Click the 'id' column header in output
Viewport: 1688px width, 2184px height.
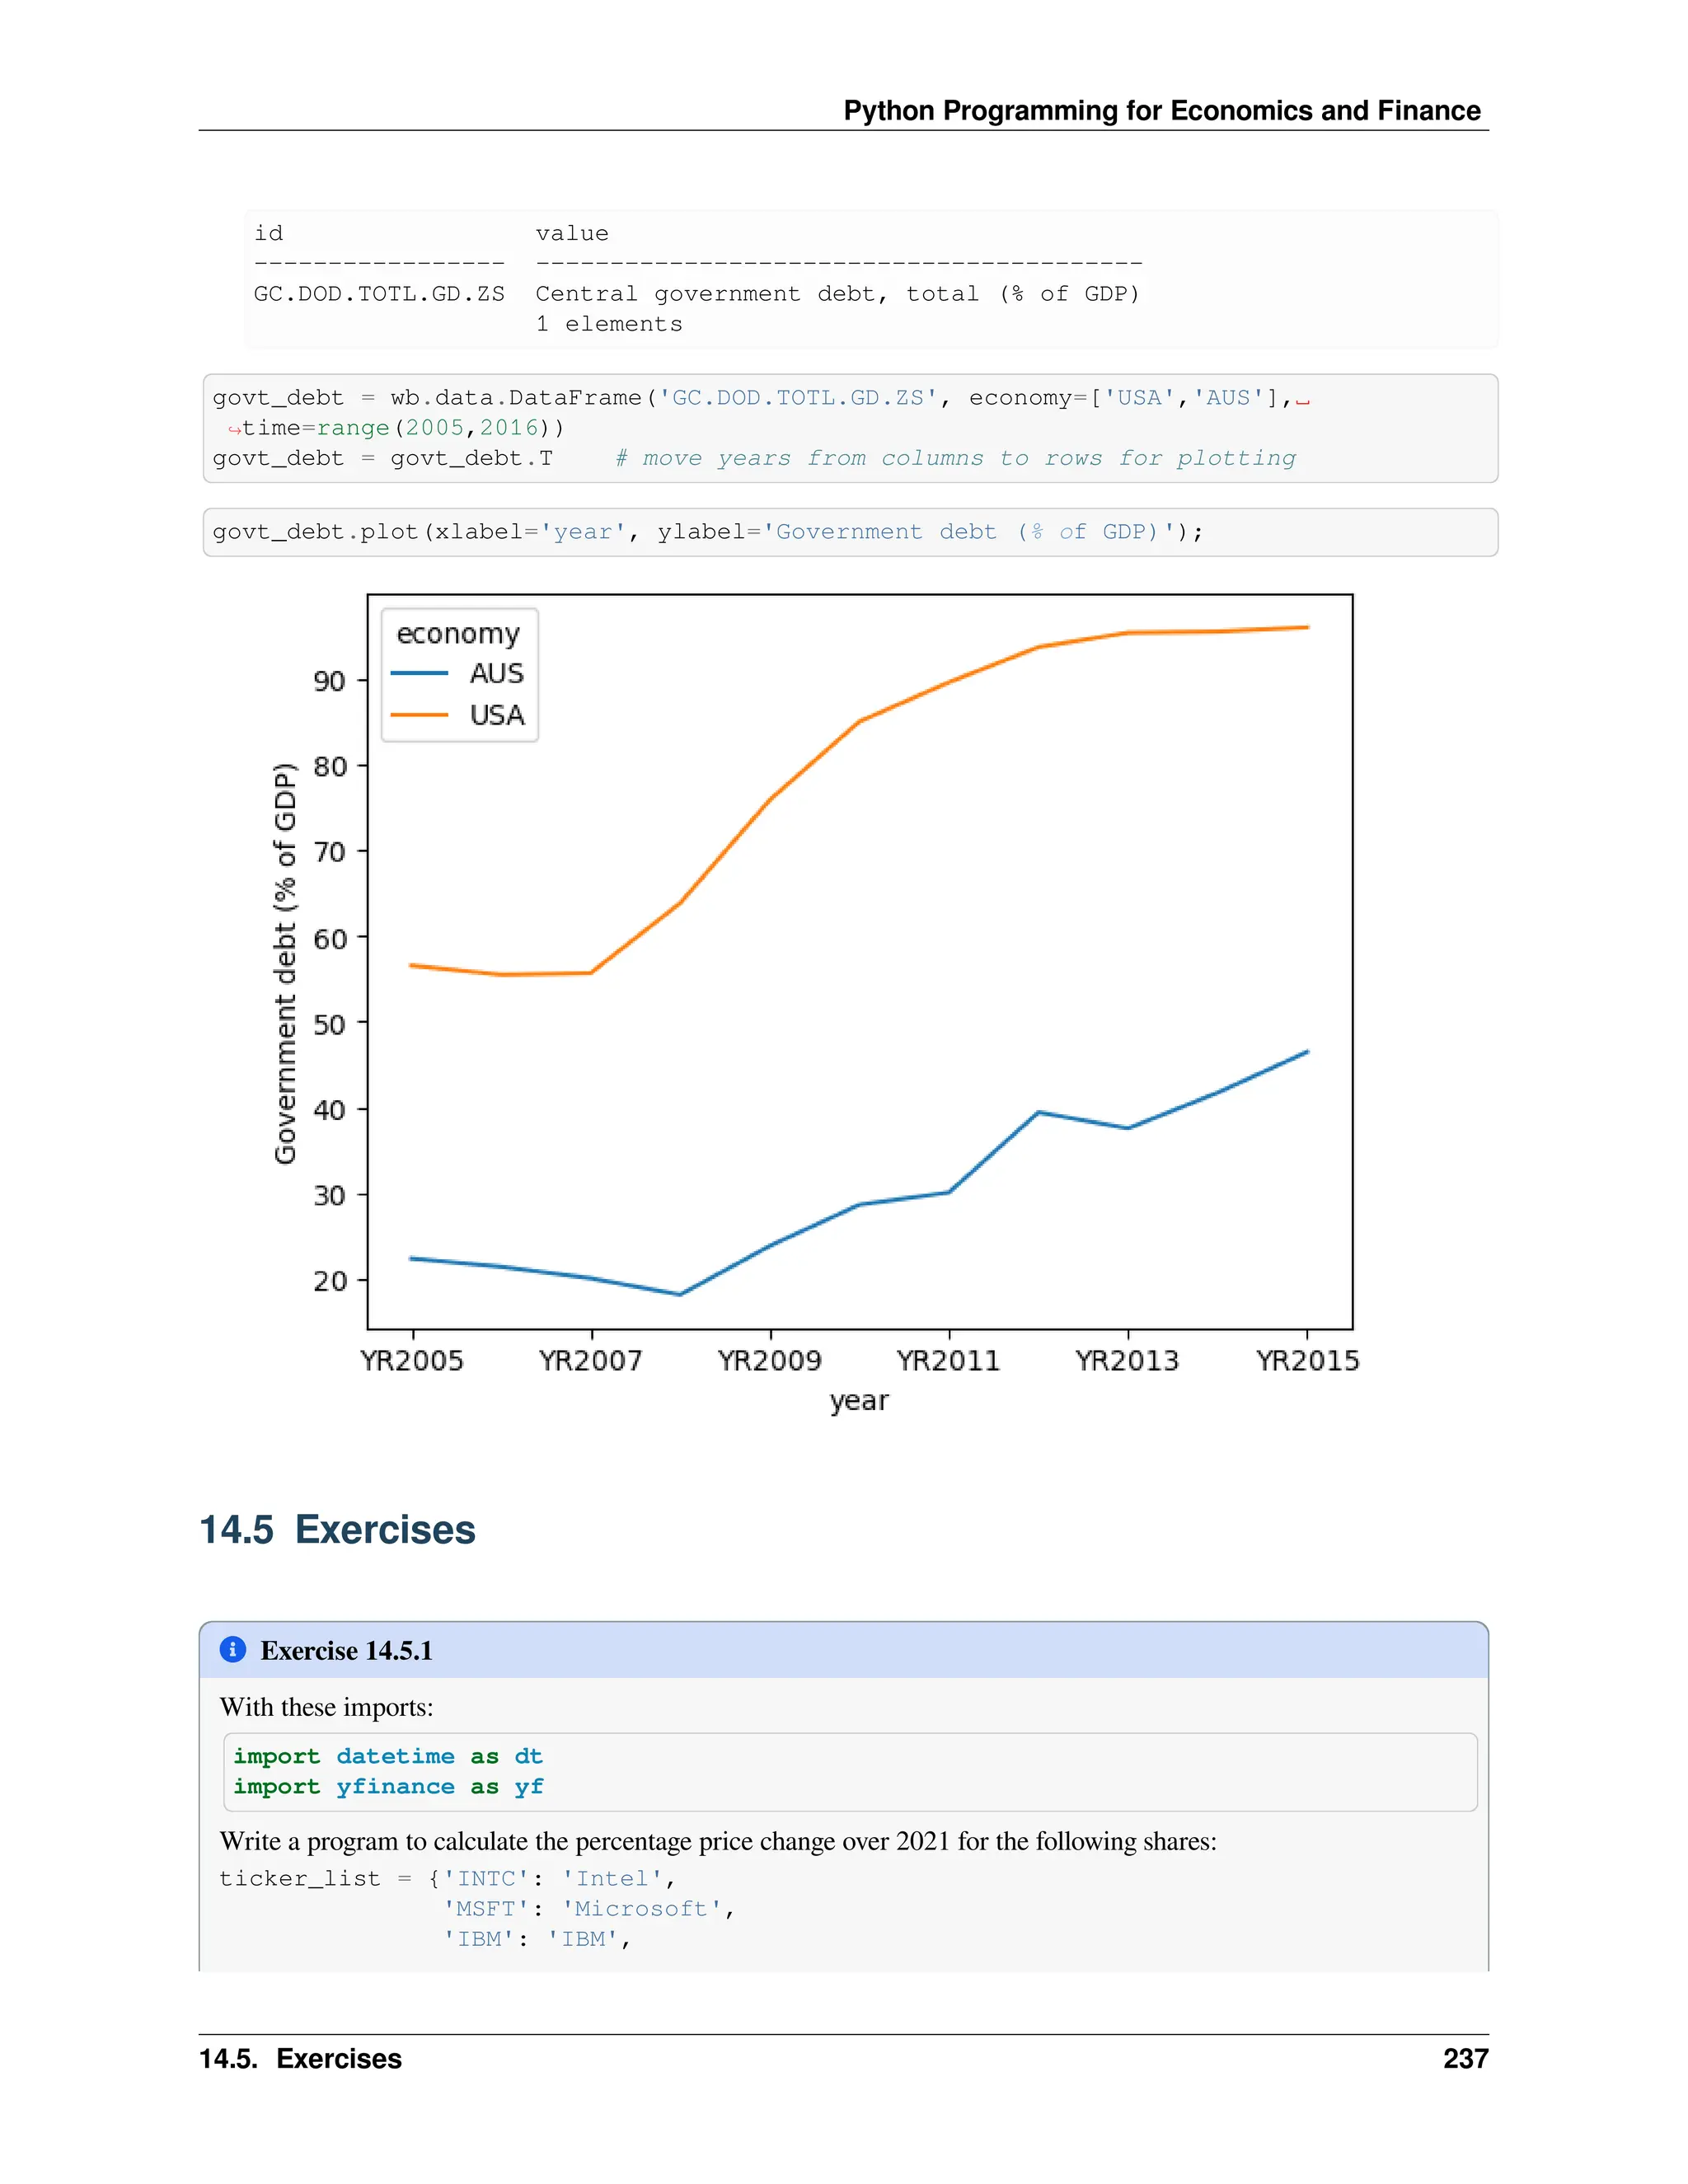pos(268,233)
